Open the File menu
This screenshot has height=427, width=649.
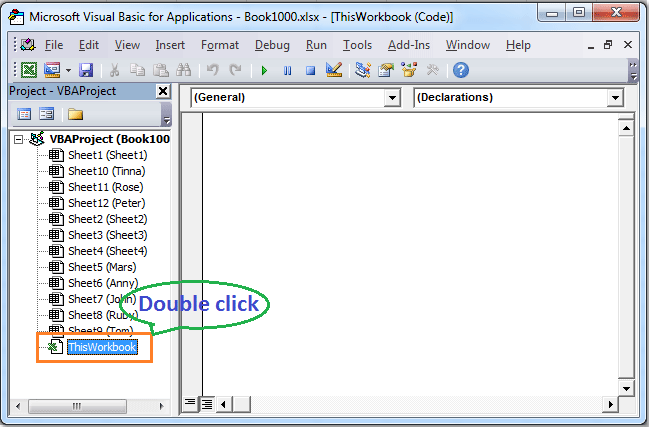[54, 45]
